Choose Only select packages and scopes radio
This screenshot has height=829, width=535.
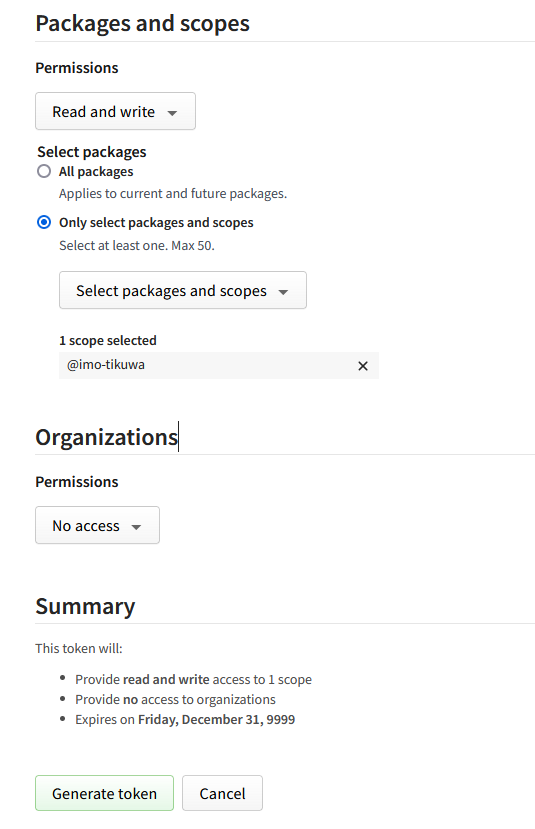[x=44, y=222]
